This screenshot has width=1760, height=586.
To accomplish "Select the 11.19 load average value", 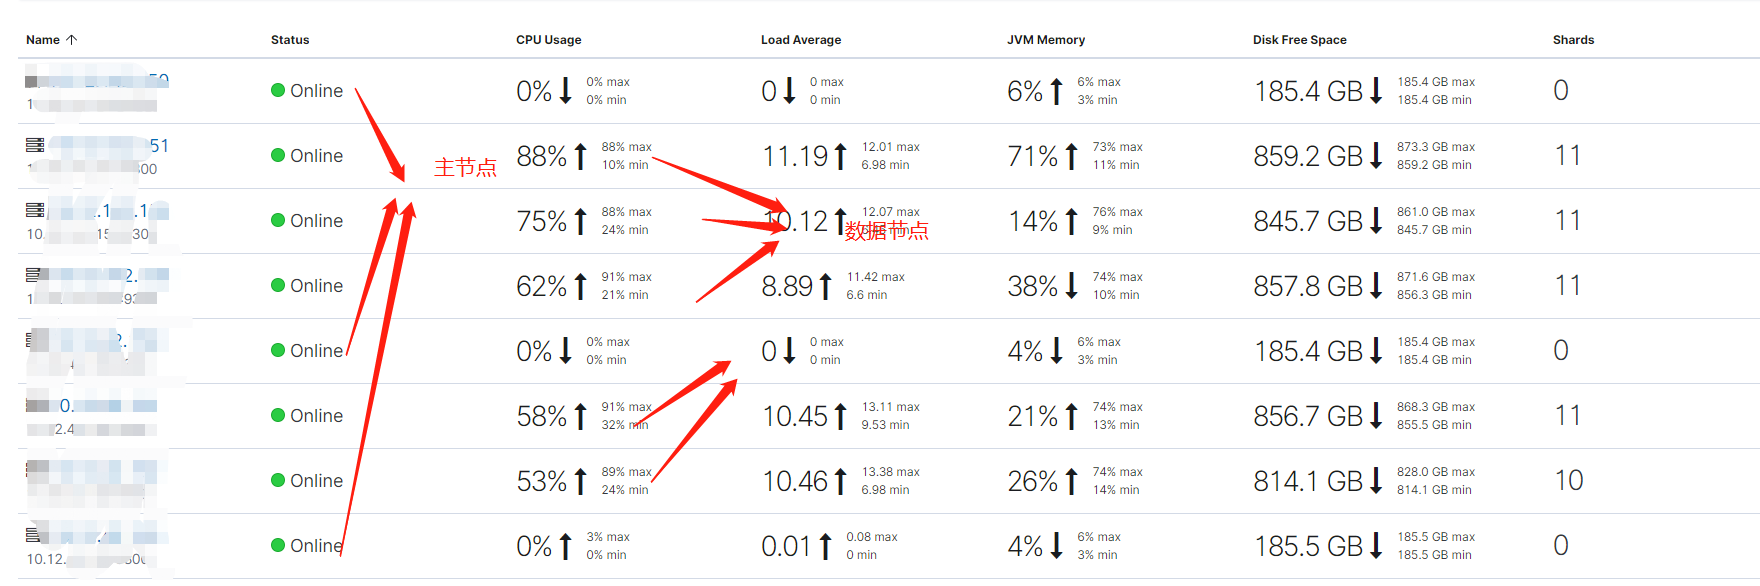I will pyautogui.click(x=795, y=156).
